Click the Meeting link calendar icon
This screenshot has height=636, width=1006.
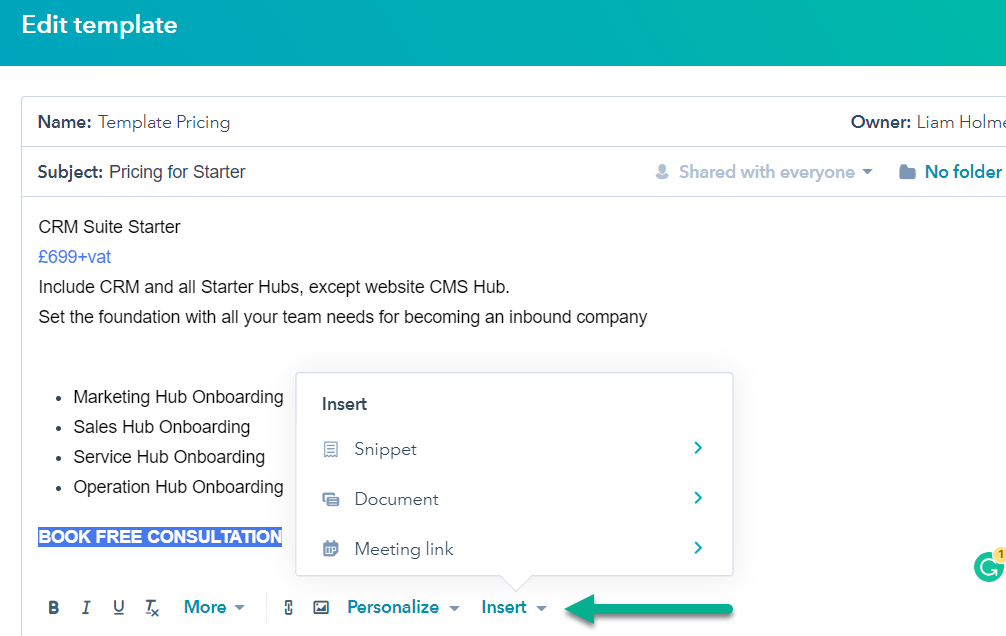click(x=331, y=548)
